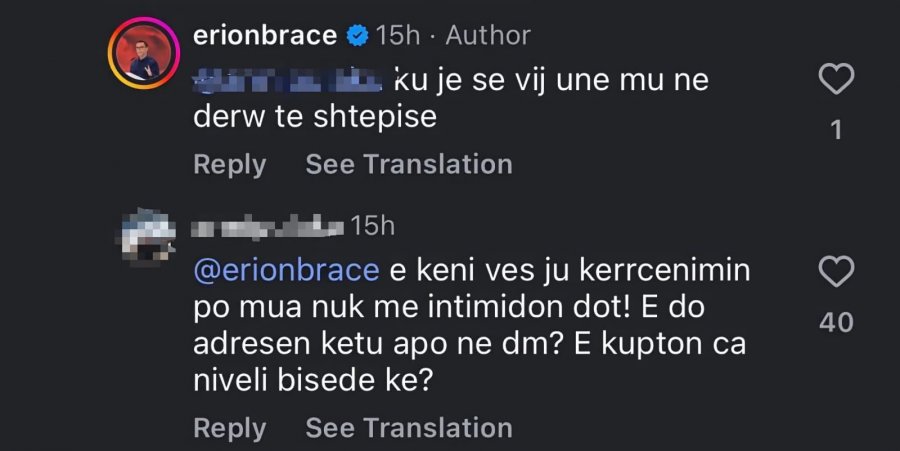Image resolution: width=900 pixels, height=451 pixels.
Task: Select the comment text "derw te shtepise"
Action: 315,118
